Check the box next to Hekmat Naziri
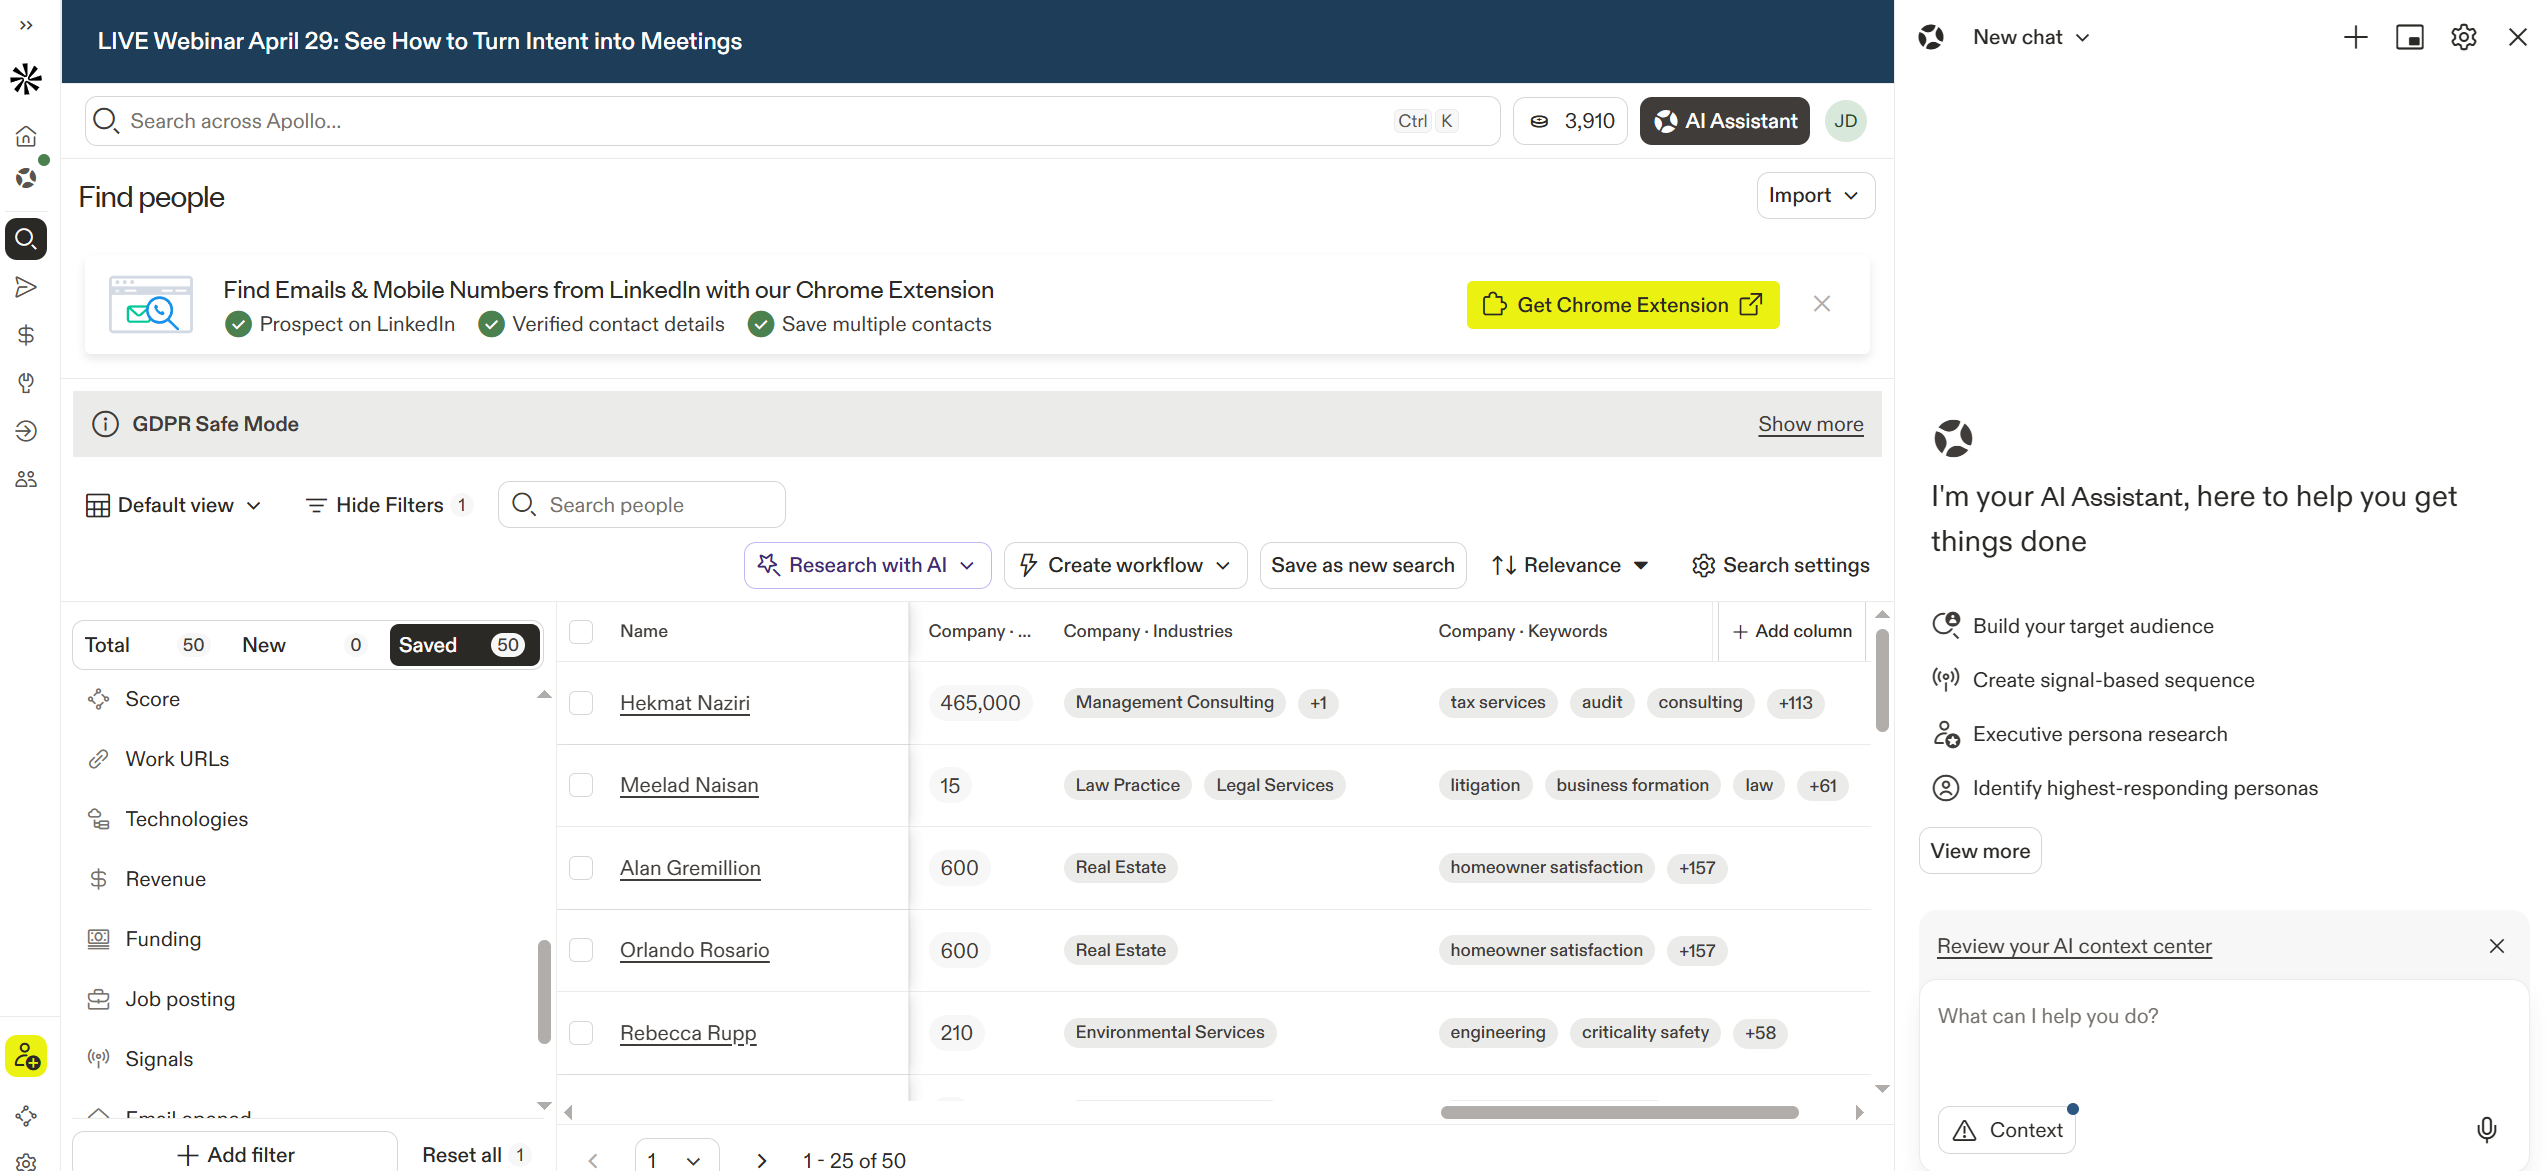The height and width of the screenshot is (1171, 2547). pos(581,703)
